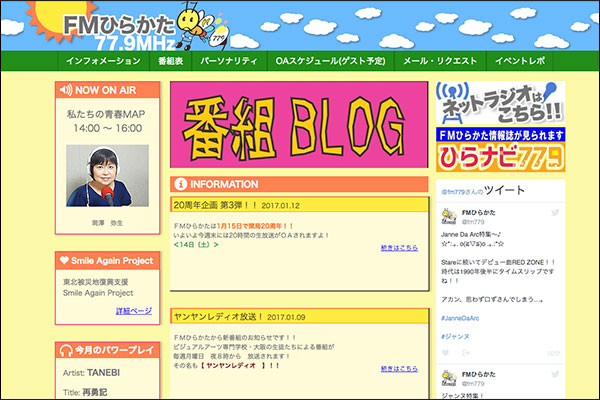Open the 番組表 menu item
The height and width of the screenshot is (400, 600).
173,61
